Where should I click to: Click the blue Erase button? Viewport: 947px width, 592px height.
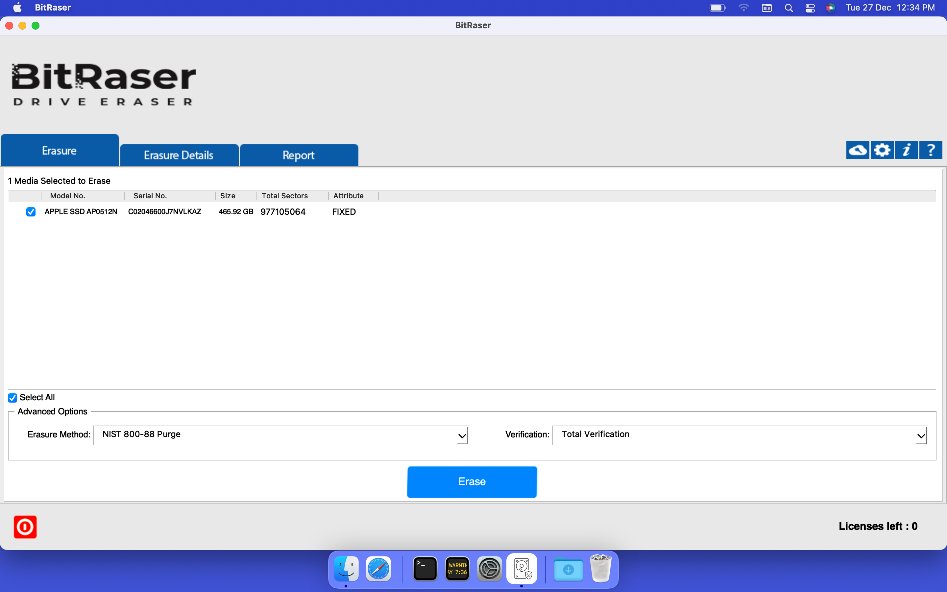pos(472,482)
